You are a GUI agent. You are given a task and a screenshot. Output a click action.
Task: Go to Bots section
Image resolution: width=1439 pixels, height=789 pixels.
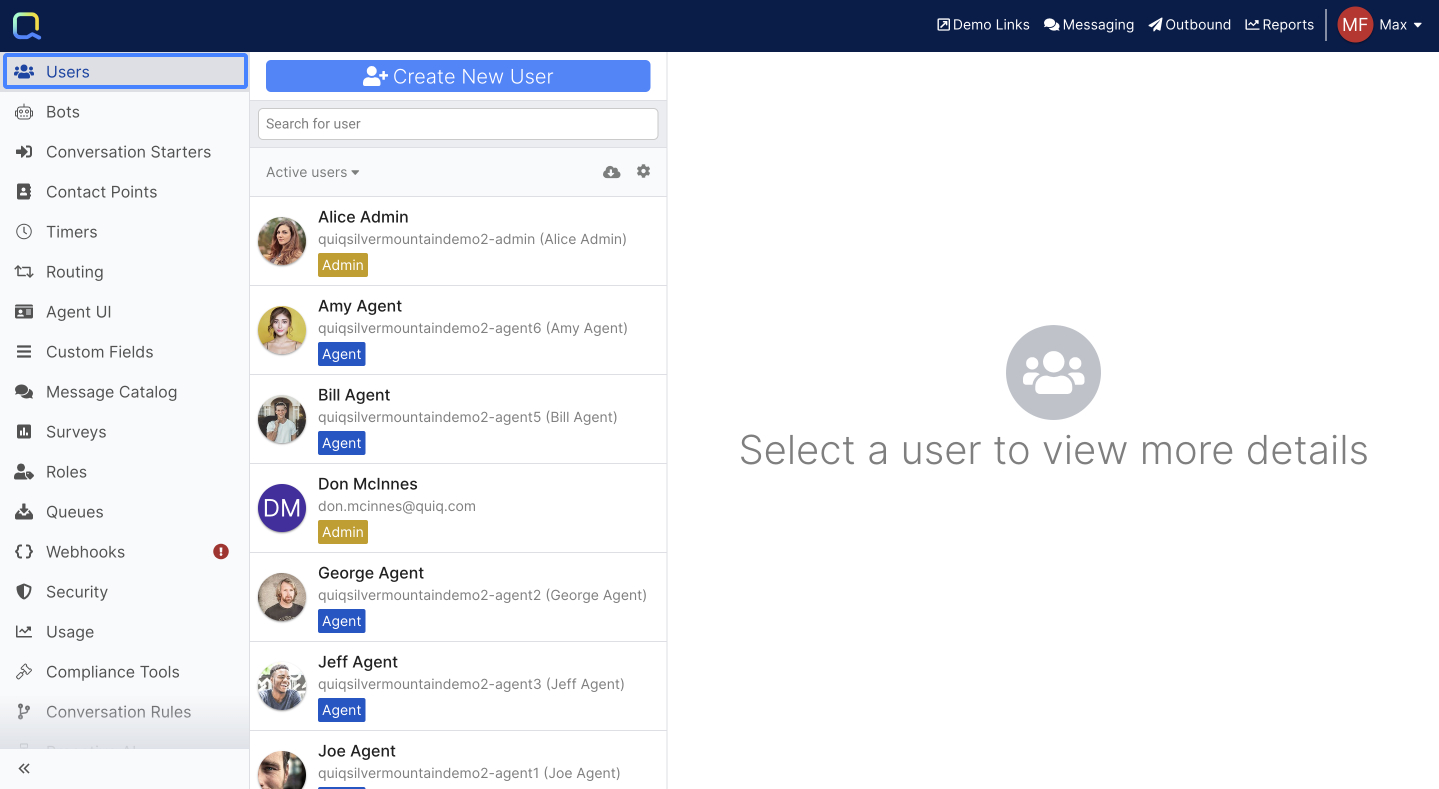(x=125, y=112)
